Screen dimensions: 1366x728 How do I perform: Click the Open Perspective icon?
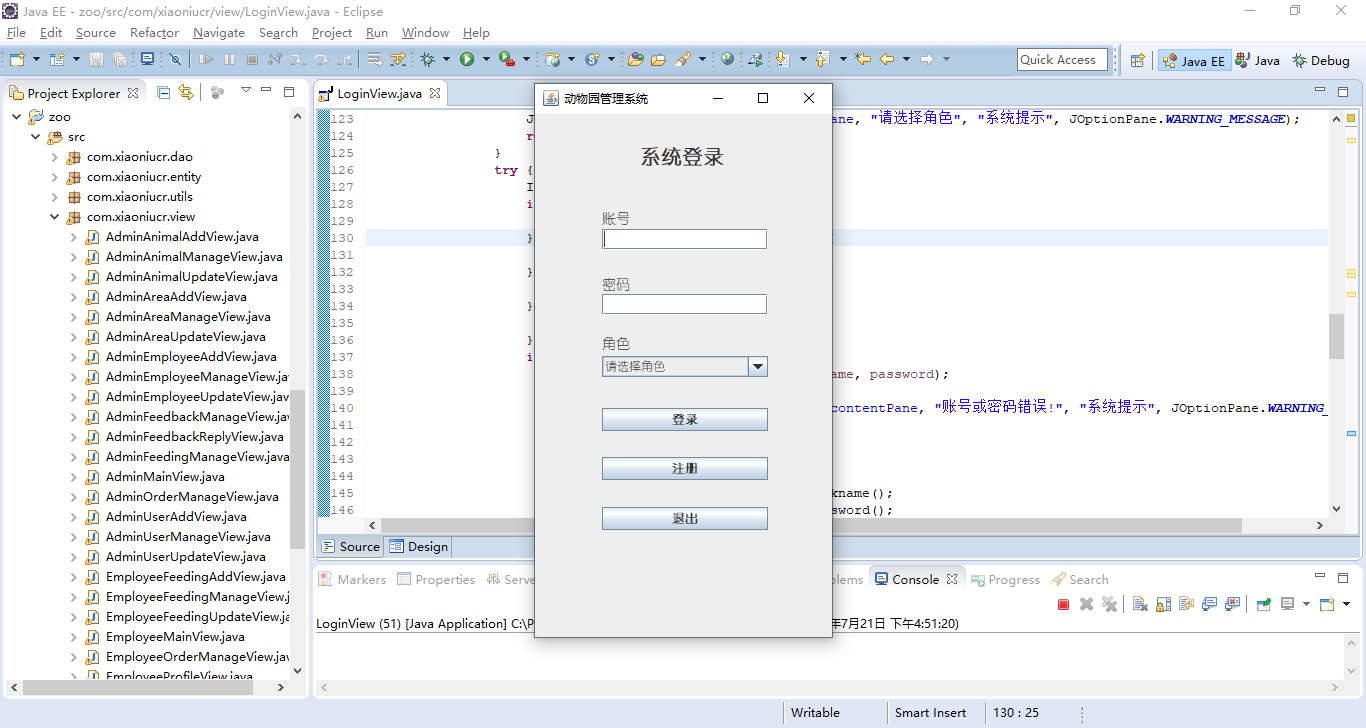tap(1137, 60)
